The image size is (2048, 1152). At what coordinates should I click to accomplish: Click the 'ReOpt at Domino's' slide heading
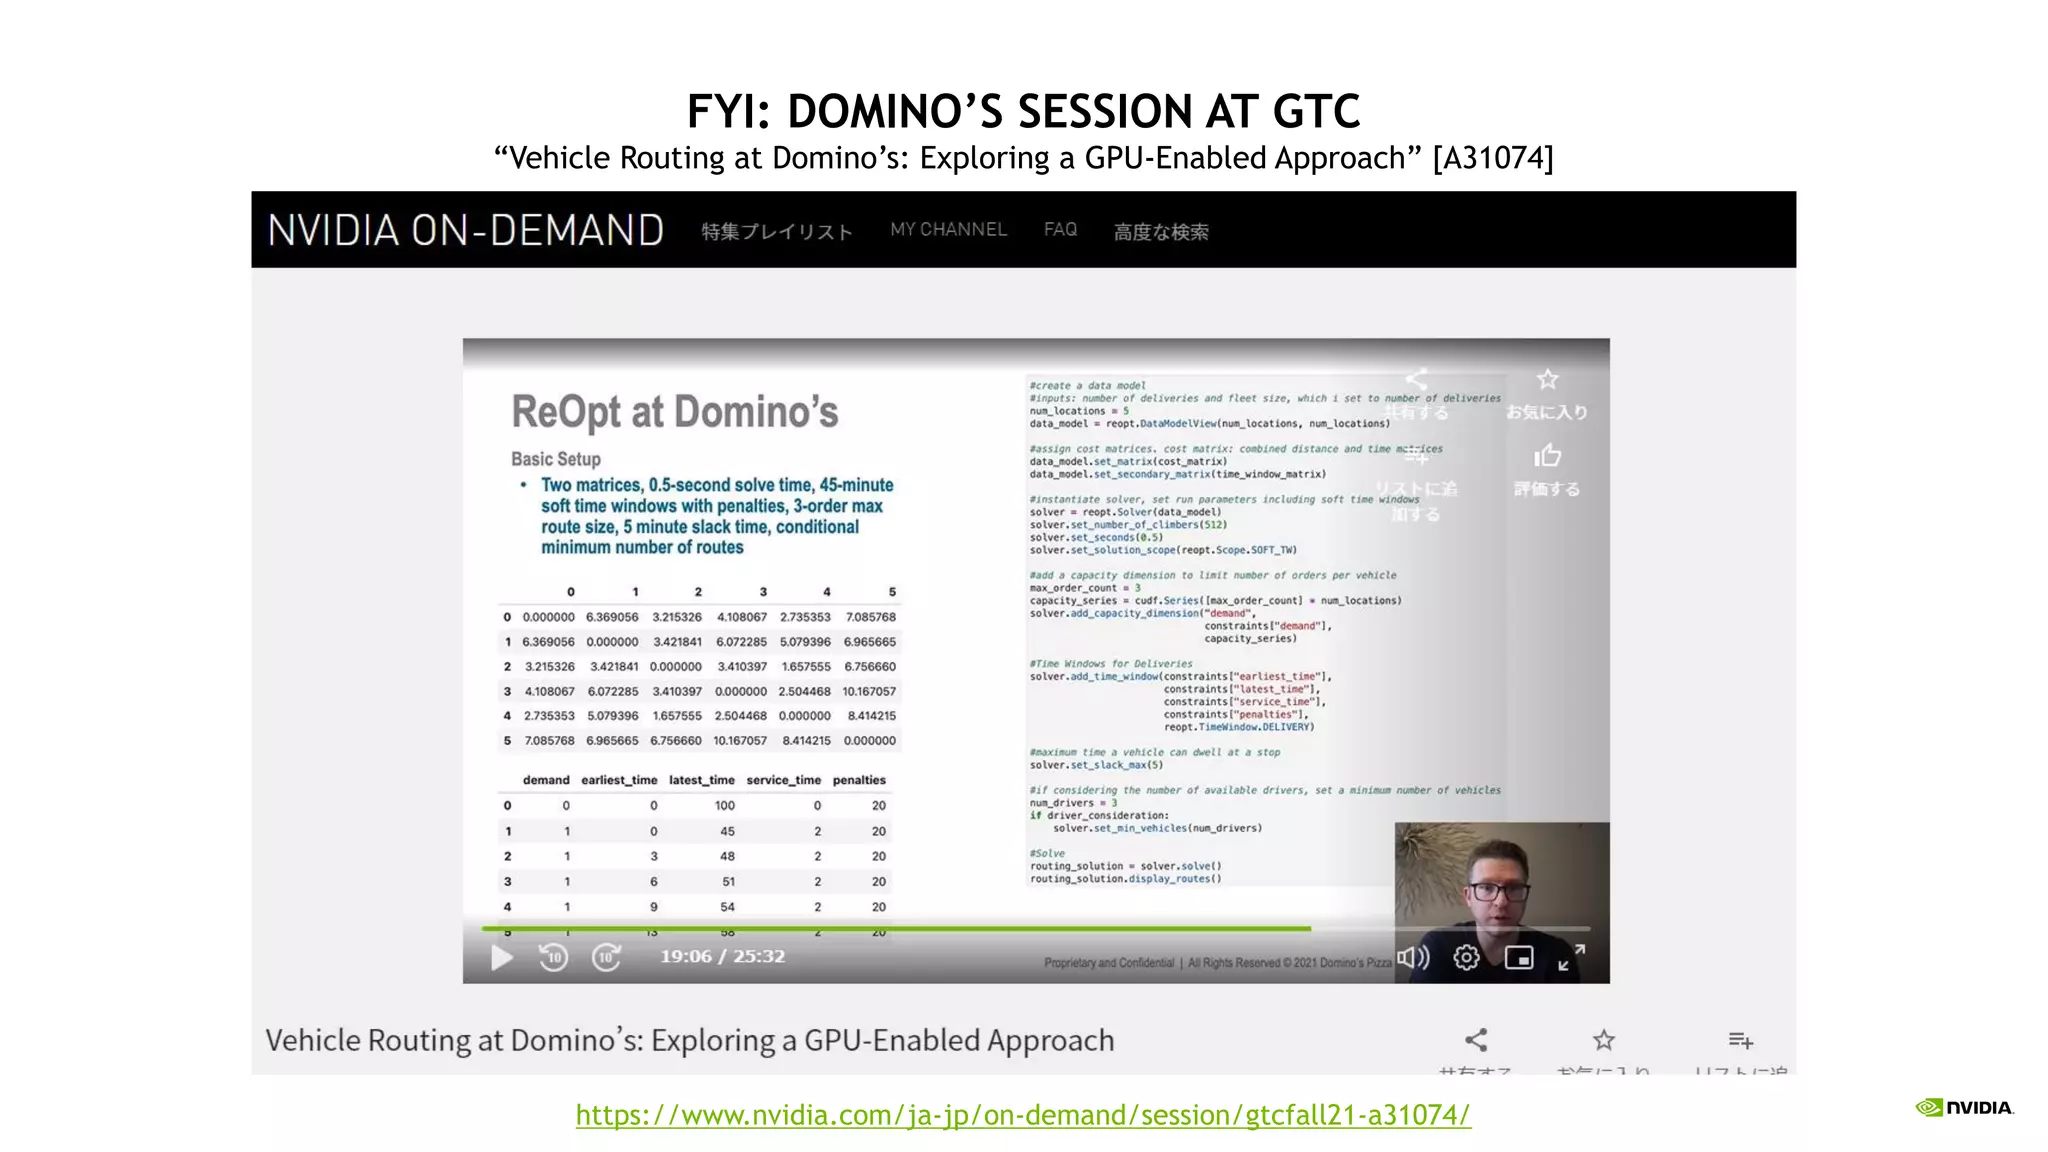click(675, 411)
